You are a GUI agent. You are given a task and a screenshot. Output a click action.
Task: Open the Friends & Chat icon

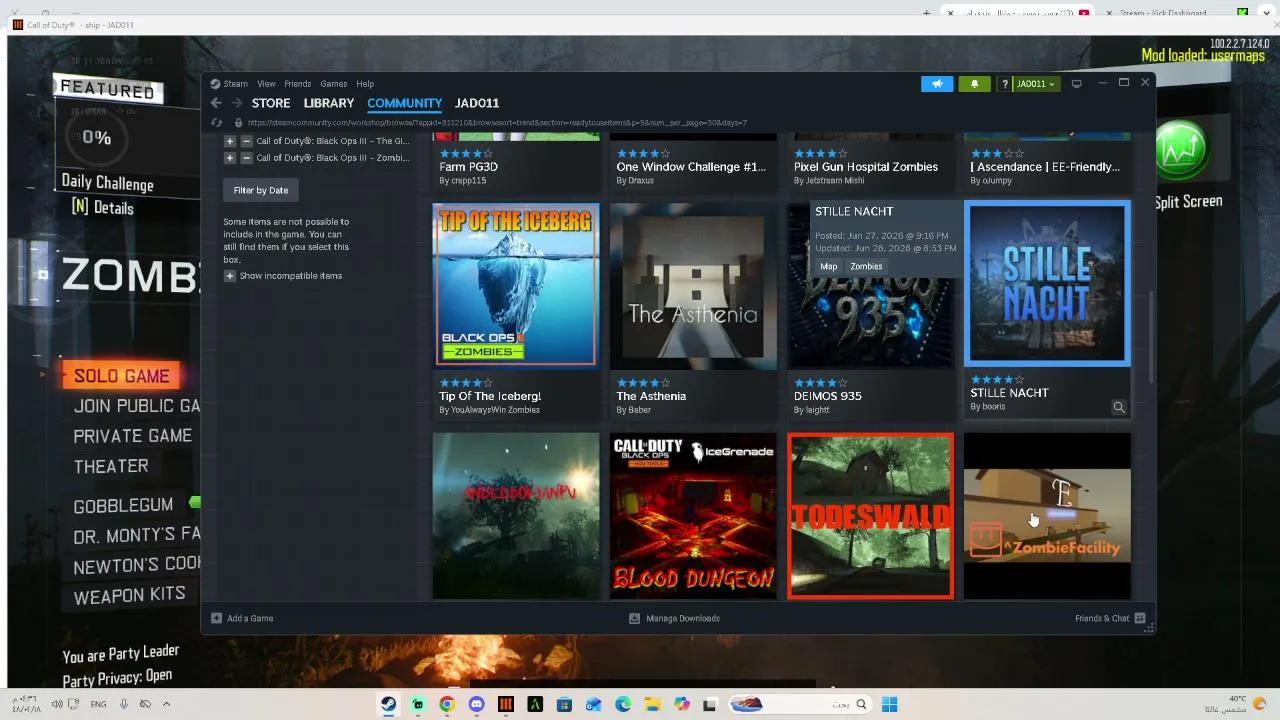click(x=1140, y=618)
